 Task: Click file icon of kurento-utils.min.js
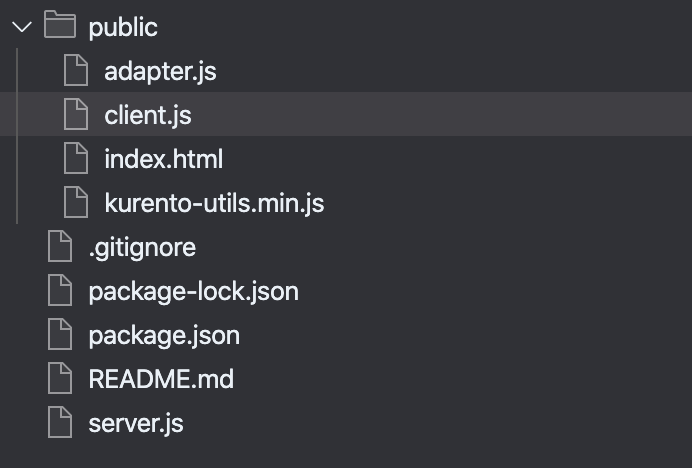(x=76, y=202)
